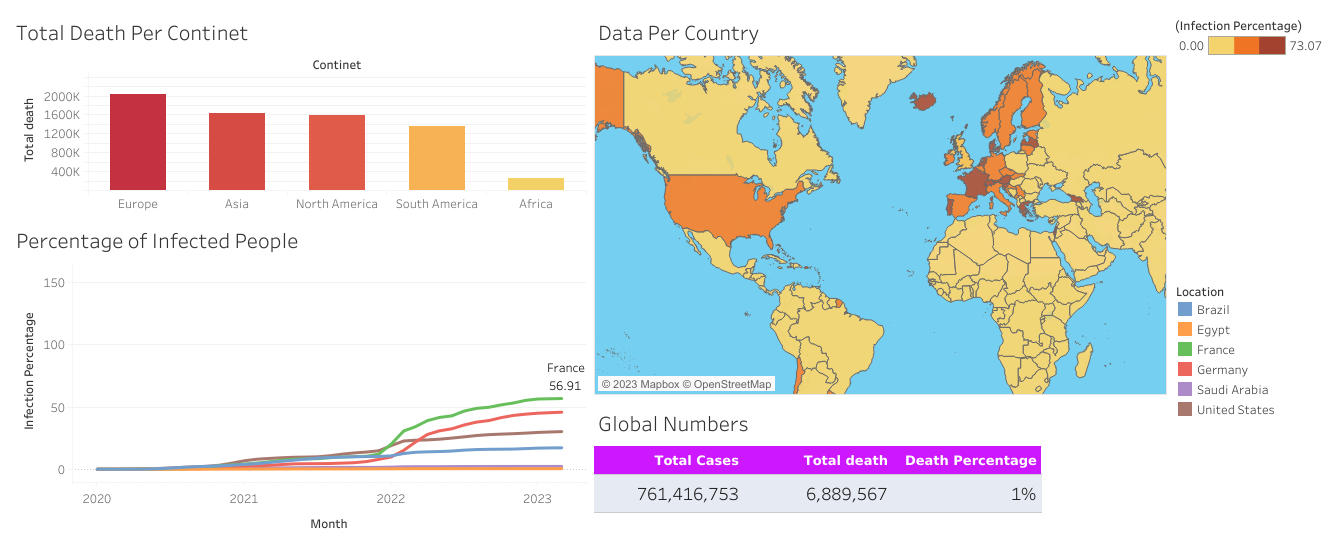Screen dimensions: 1338x550
Task: Click the Saudi Arabia legend label
Action: click(x=1232, y=390)
